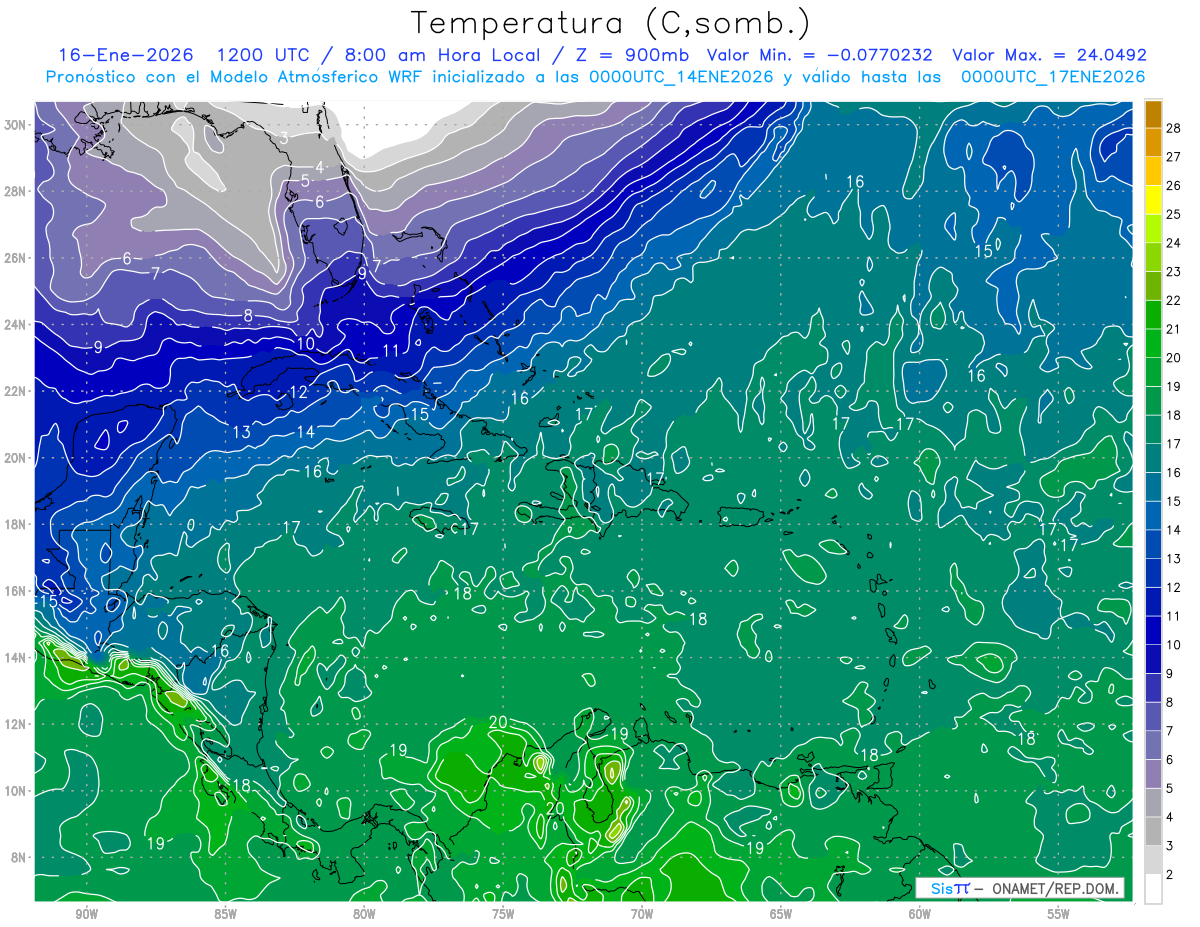The image size is (1200, 927).
Task: Click the "13" contour label on the map
Action: (x=241, y=433)
